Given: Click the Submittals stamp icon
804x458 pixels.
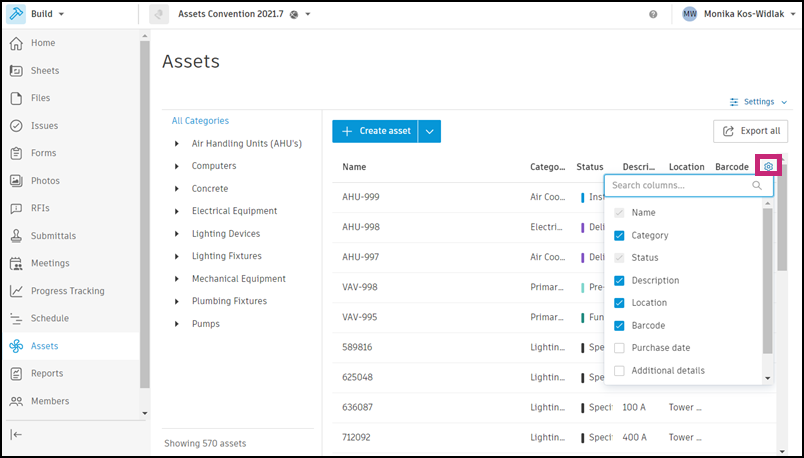Looking at the screenshot, I should click(16, 236).
